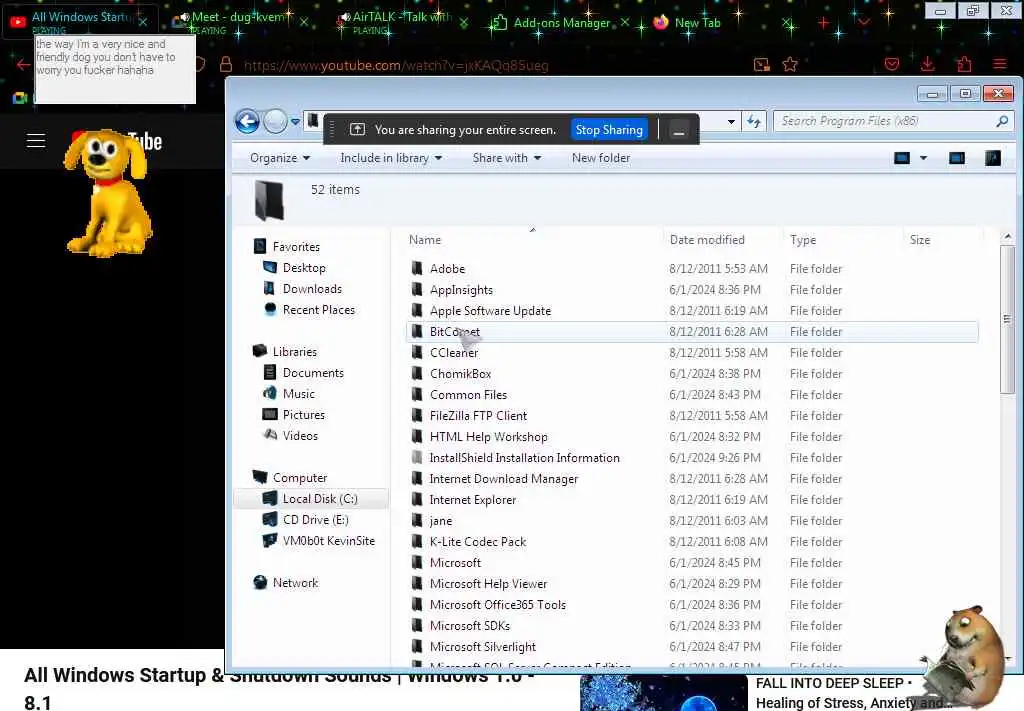Screen dimensions: 1024x711
Task: Switch to the Meet browser tab
Action: coord(238,20)
